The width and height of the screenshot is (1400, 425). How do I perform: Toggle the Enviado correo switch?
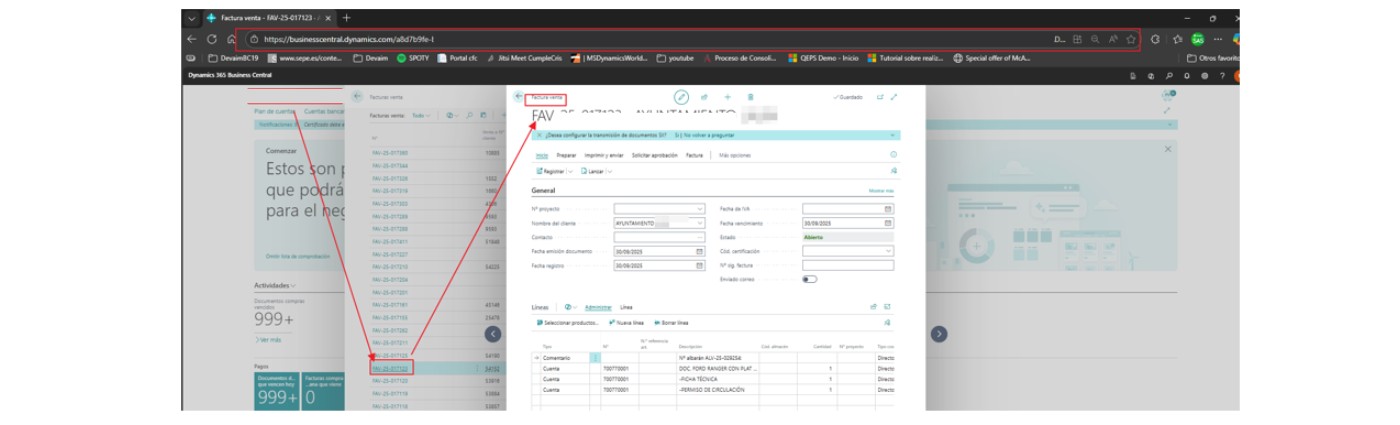pyautogui.click(x=809, y=279)
